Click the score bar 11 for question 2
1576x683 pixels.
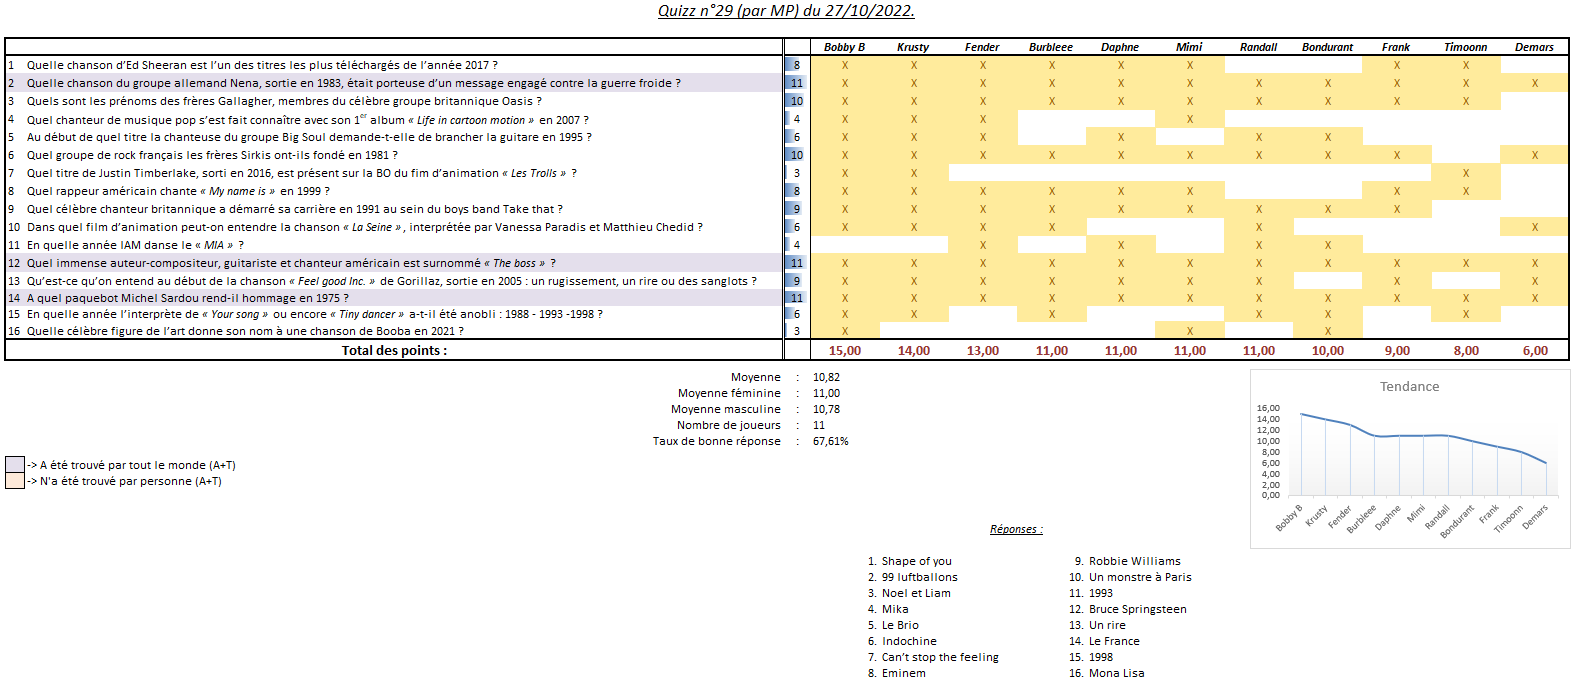(x=796, y=83)
